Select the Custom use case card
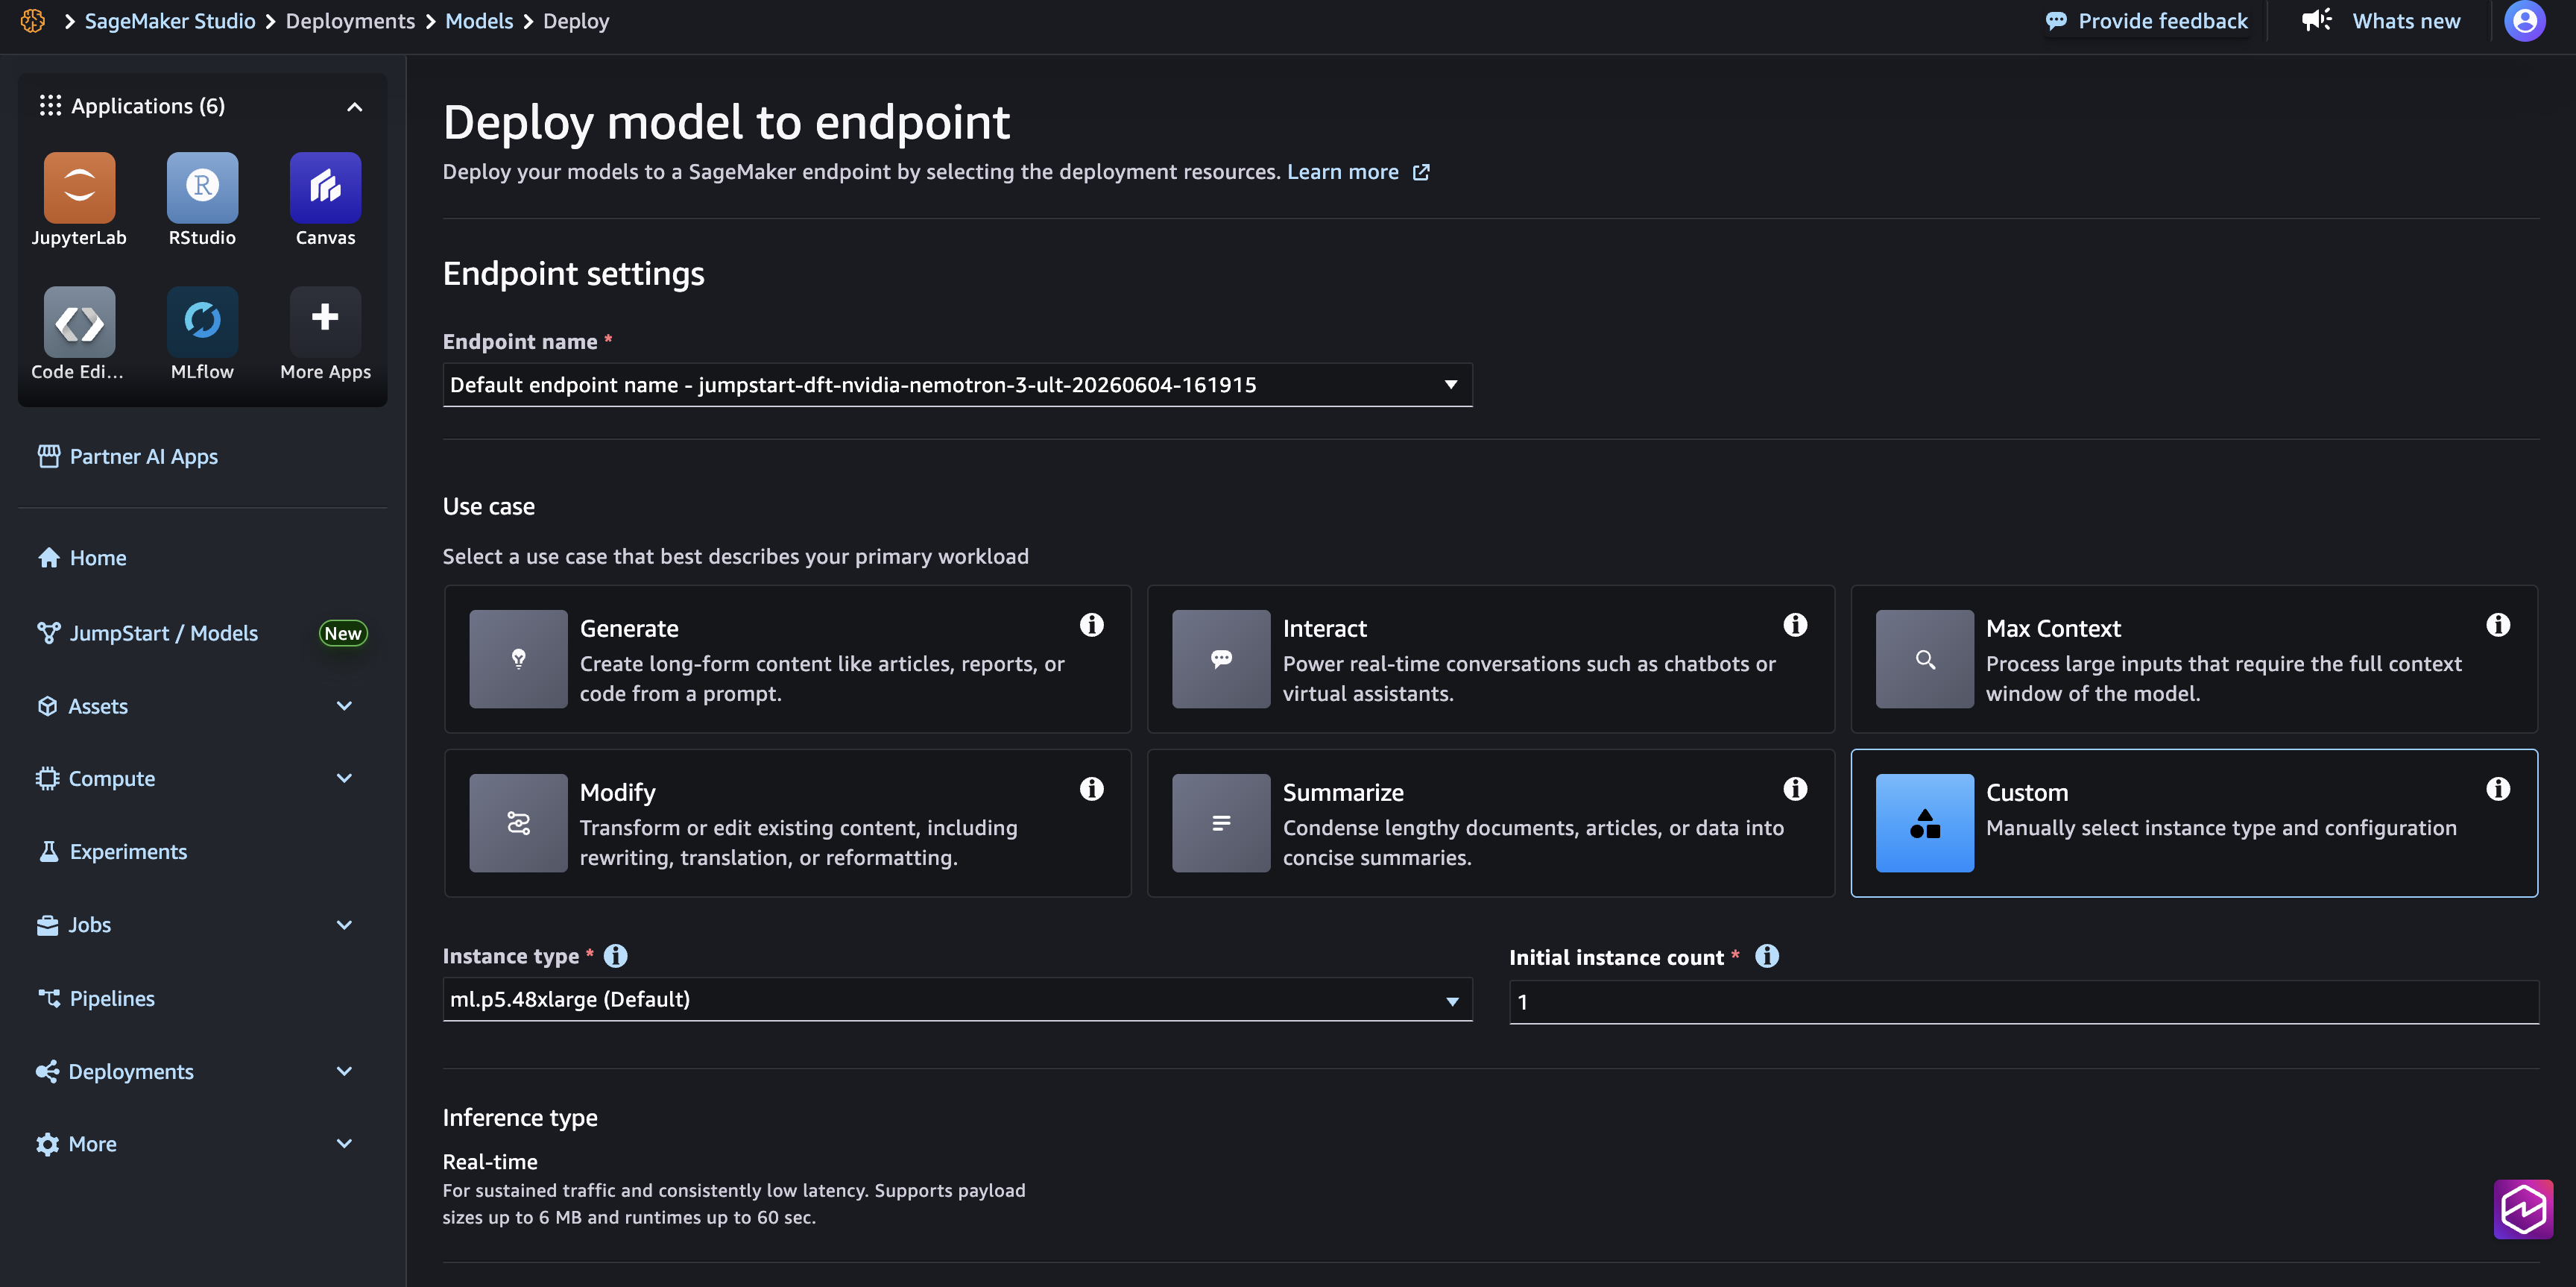The width and height of the screenshot is (2576, 1287). (x=2194, y=823)
